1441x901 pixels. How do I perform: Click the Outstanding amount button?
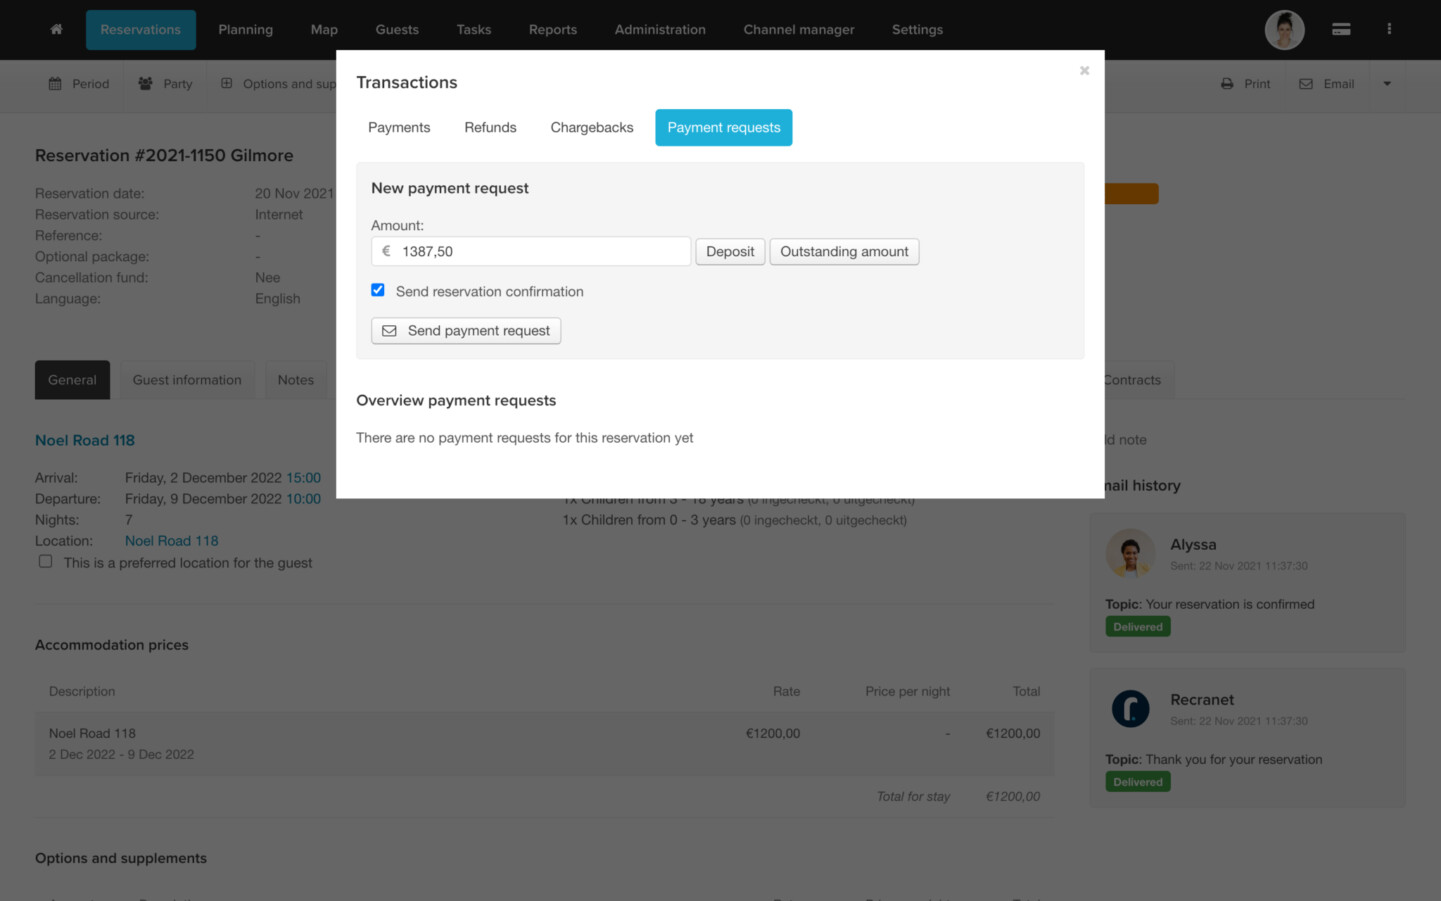[844, 252]
